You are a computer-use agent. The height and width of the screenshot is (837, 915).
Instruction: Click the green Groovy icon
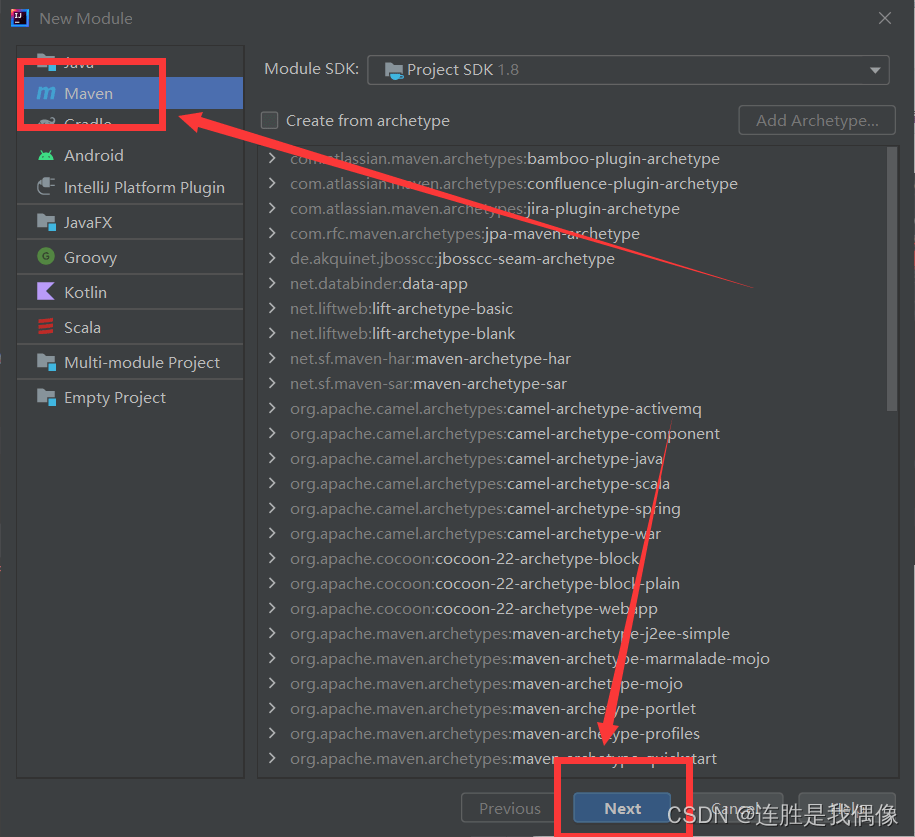[46, 256]
